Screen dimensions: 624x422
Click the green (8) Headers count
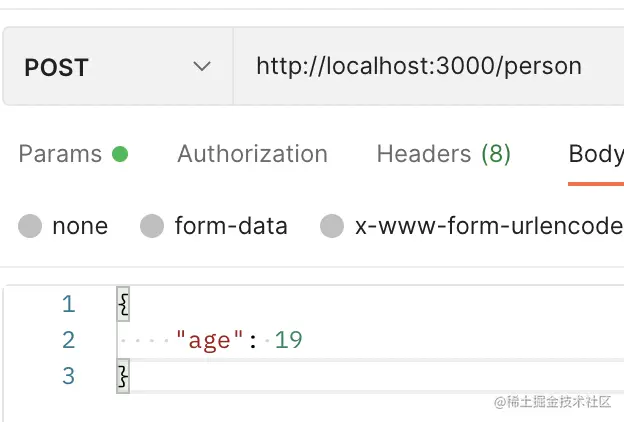coord(496,154)
